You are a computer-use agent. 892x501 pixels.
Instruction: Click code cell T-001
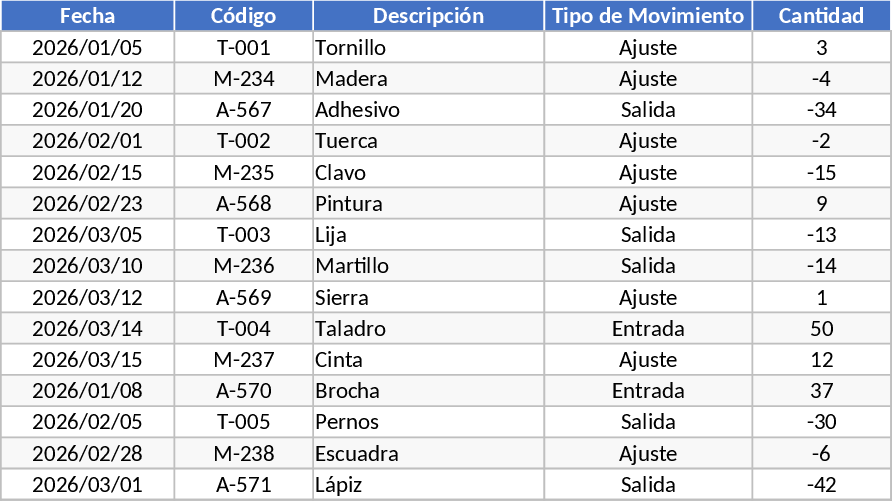tap(243, 48)
